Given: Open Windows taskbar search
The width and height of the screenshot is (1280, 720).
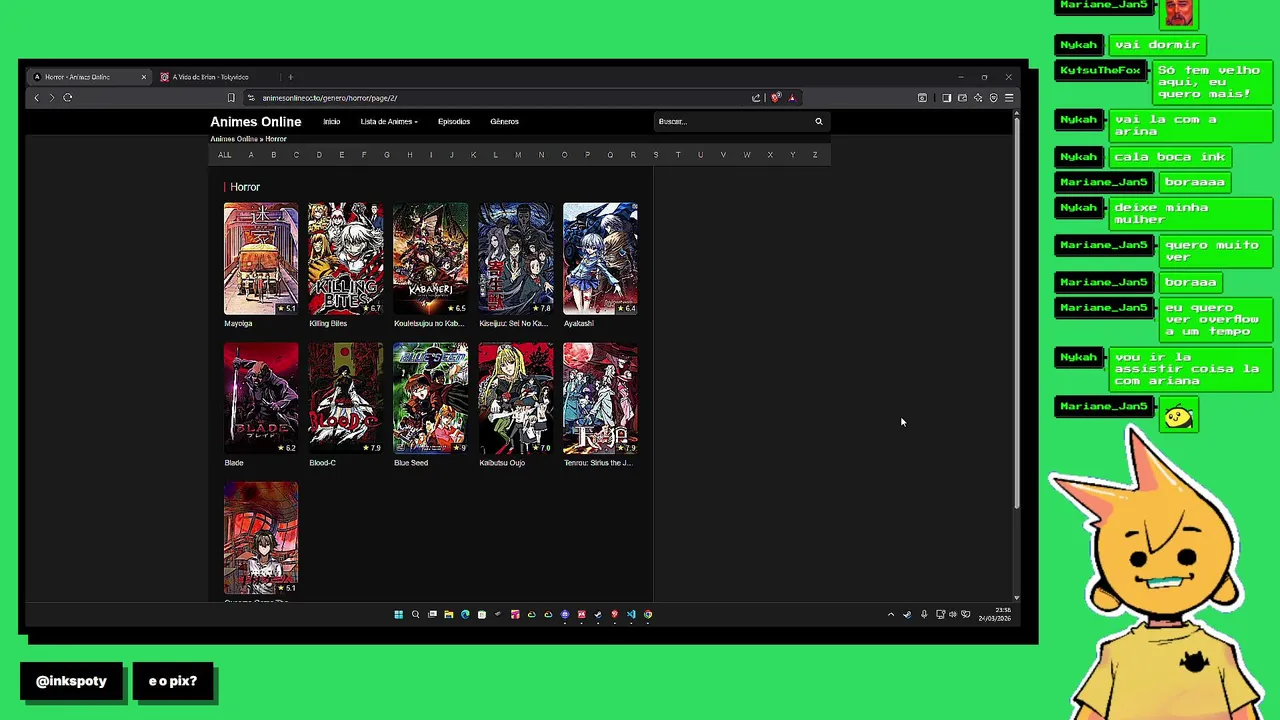Looking at the screenshot, I should pos(415,614).
